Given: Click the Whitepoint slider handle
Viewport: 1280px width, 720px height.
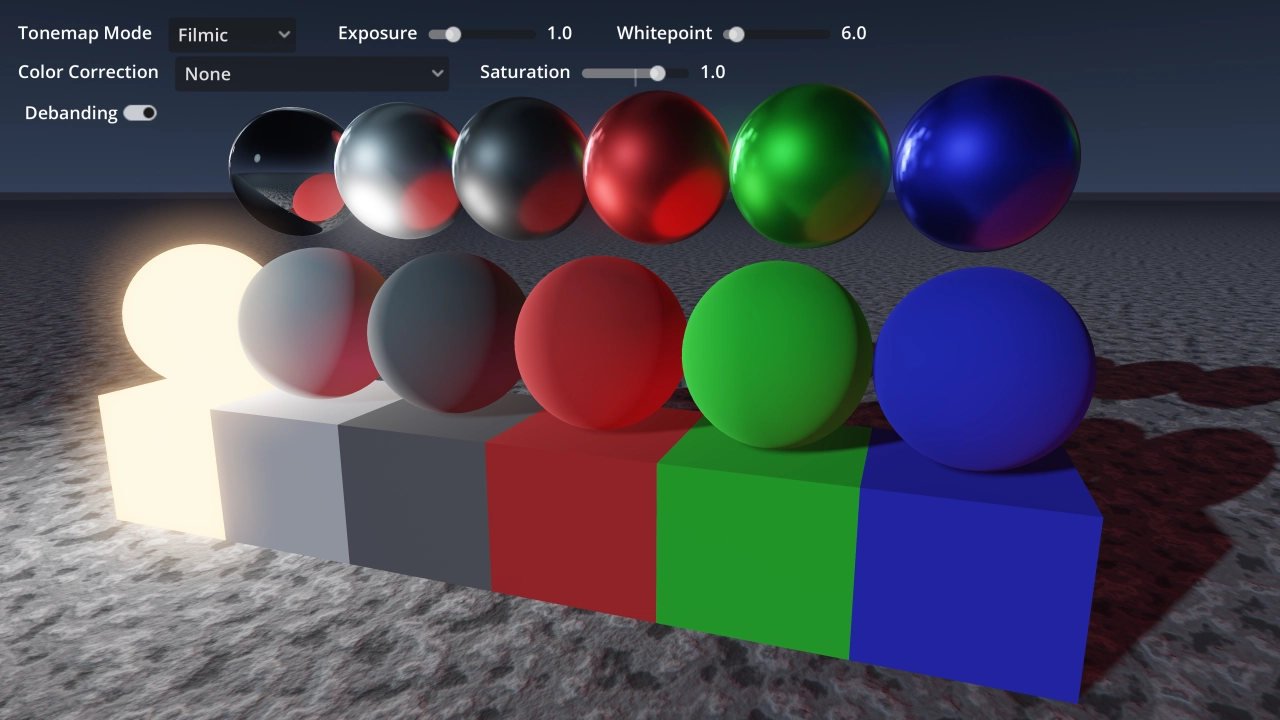Looking at the screenshot, I should [736, 34].
